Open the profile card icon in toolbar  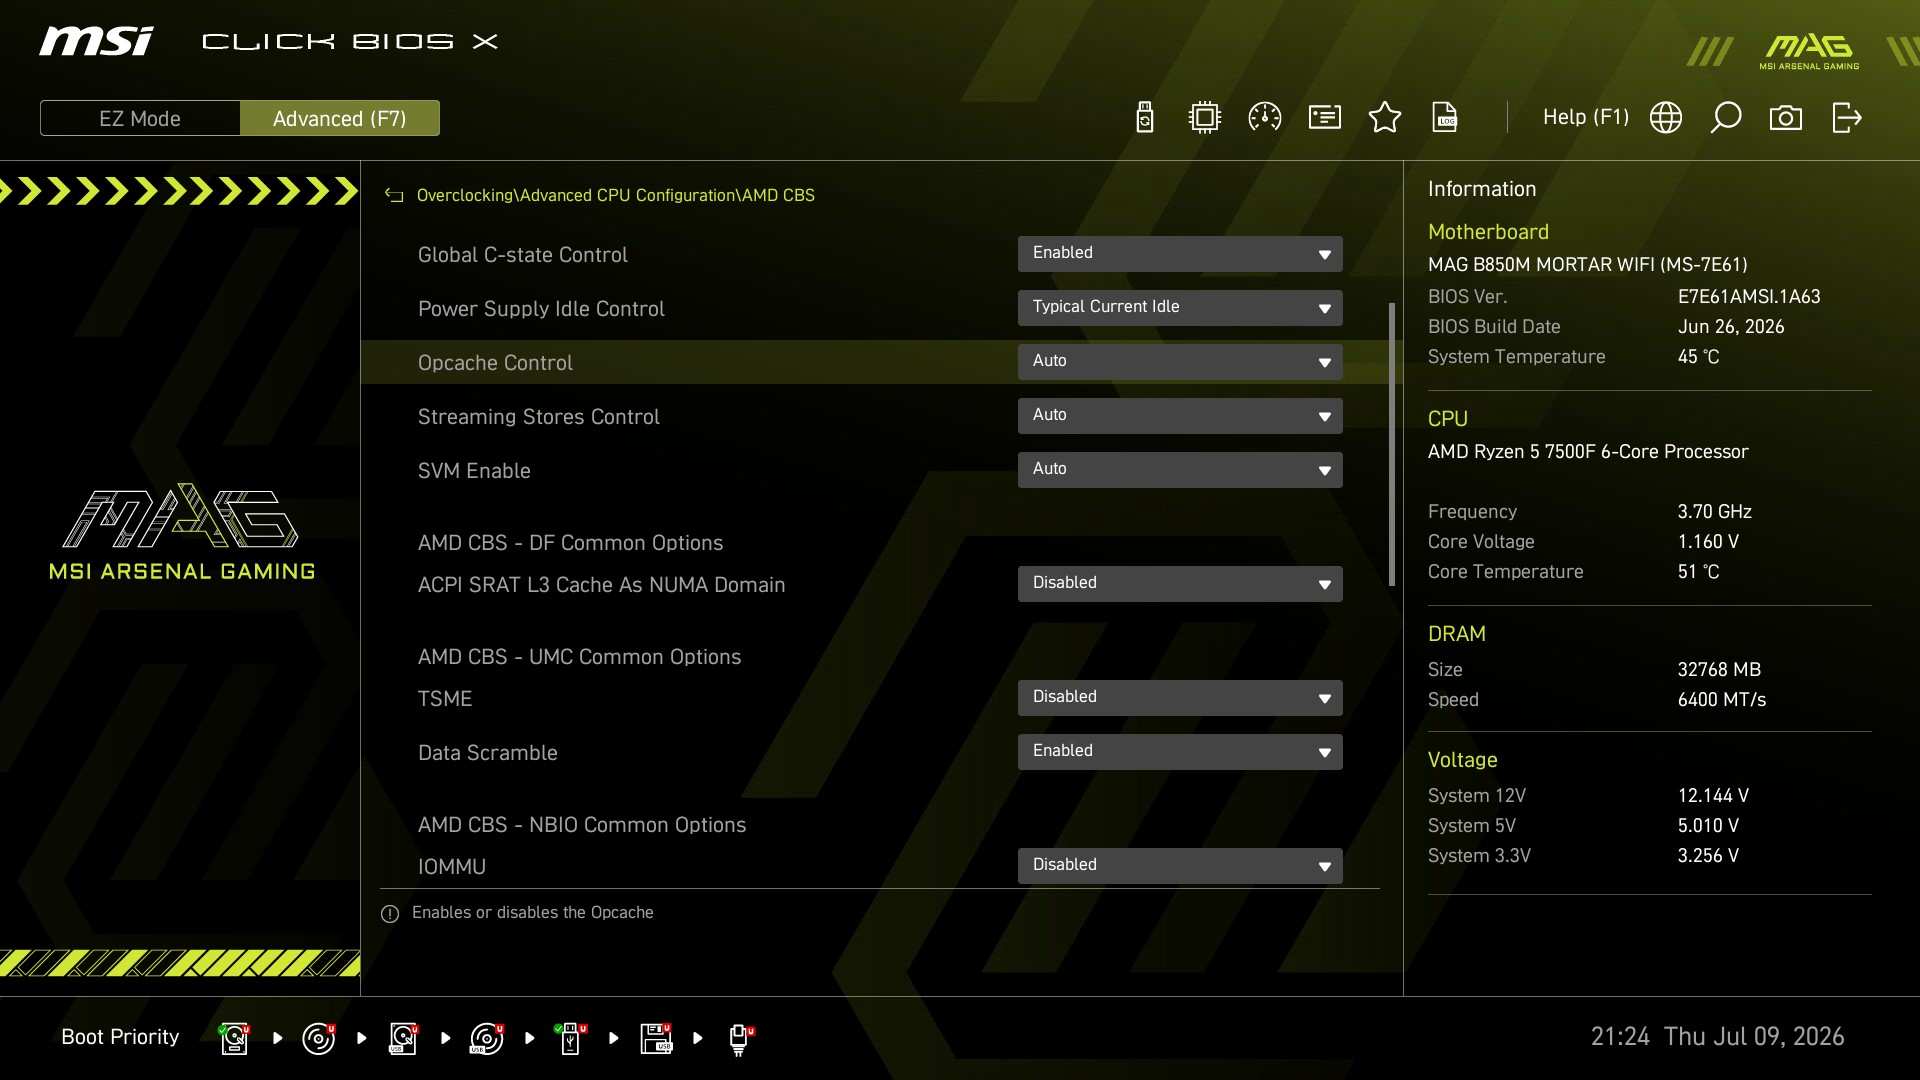click(1325, 118)
